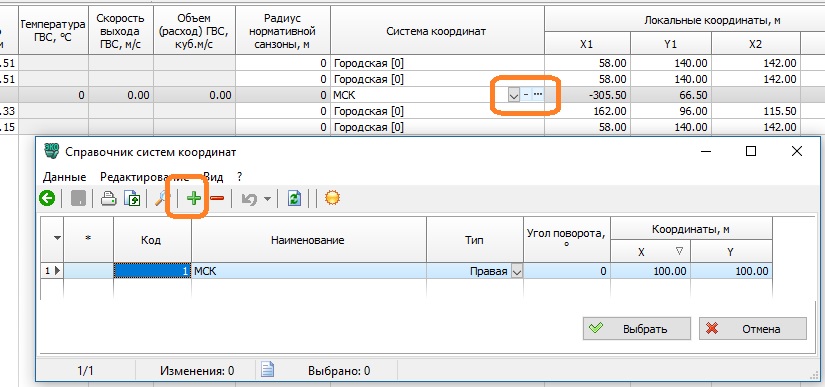Viewport: 825px width, 387px height.
Task: Open the Тип dropdown showing Правая
Action: coord(517,271)
